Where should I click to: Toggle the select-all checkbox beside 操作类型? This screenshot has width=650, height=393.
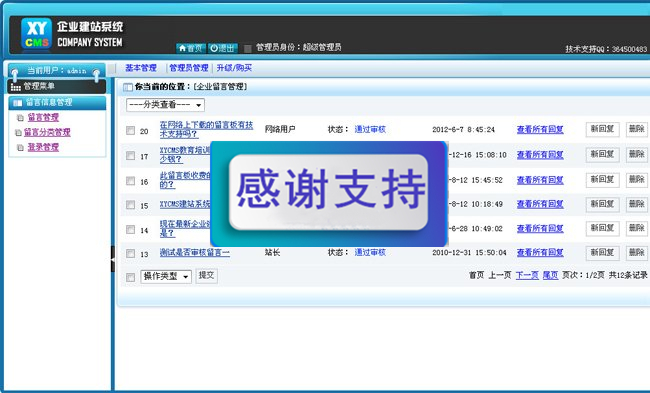point(130,277)
